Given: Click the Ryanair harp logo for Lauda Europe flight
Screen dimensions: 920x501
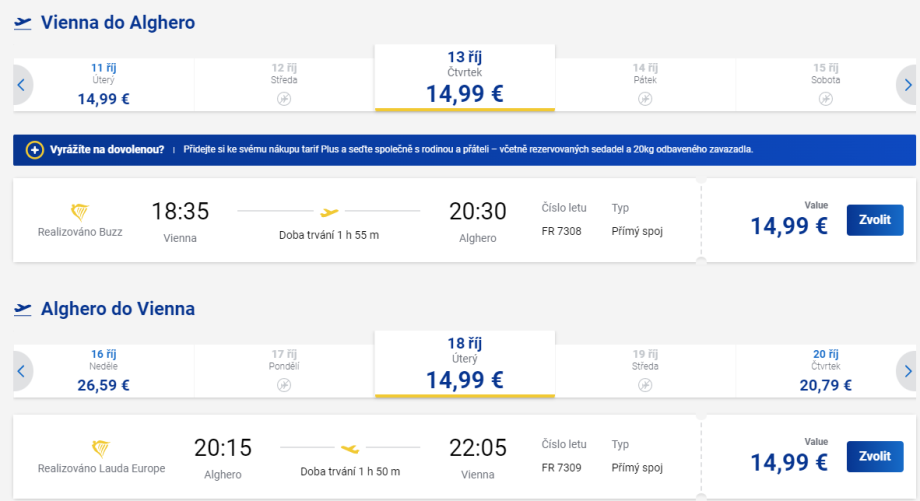Looking at the screenshot, I should [x=101, y=448].
